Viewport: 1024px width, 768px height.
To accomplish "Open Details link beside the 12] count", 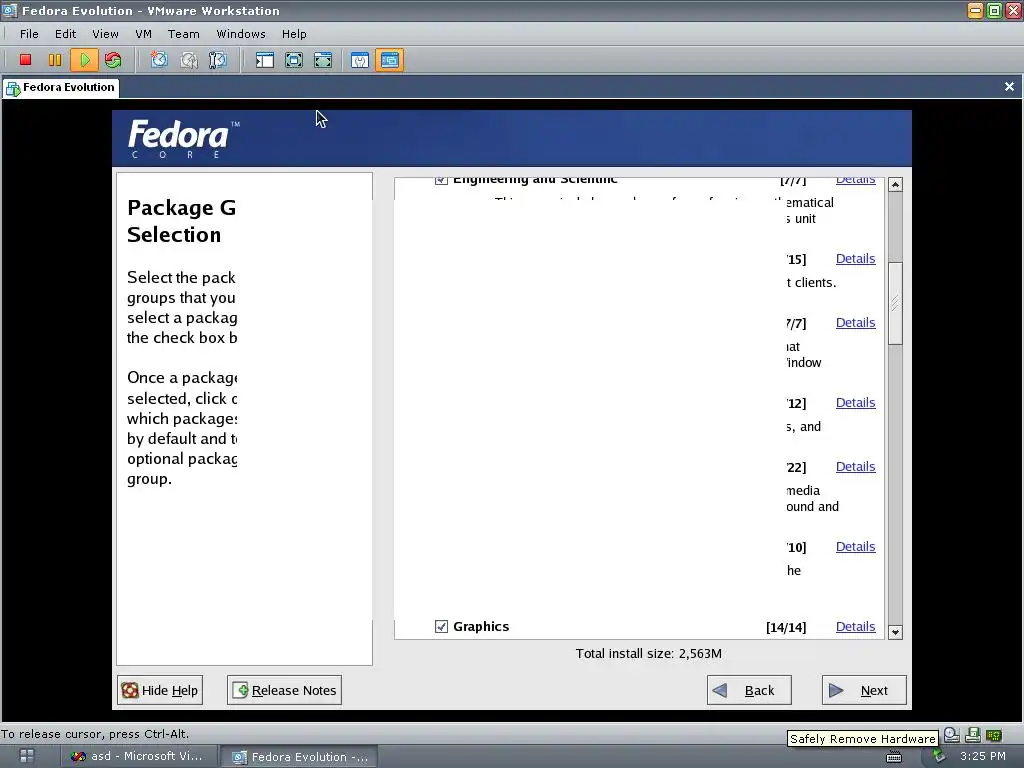I will tap(856, 403).
